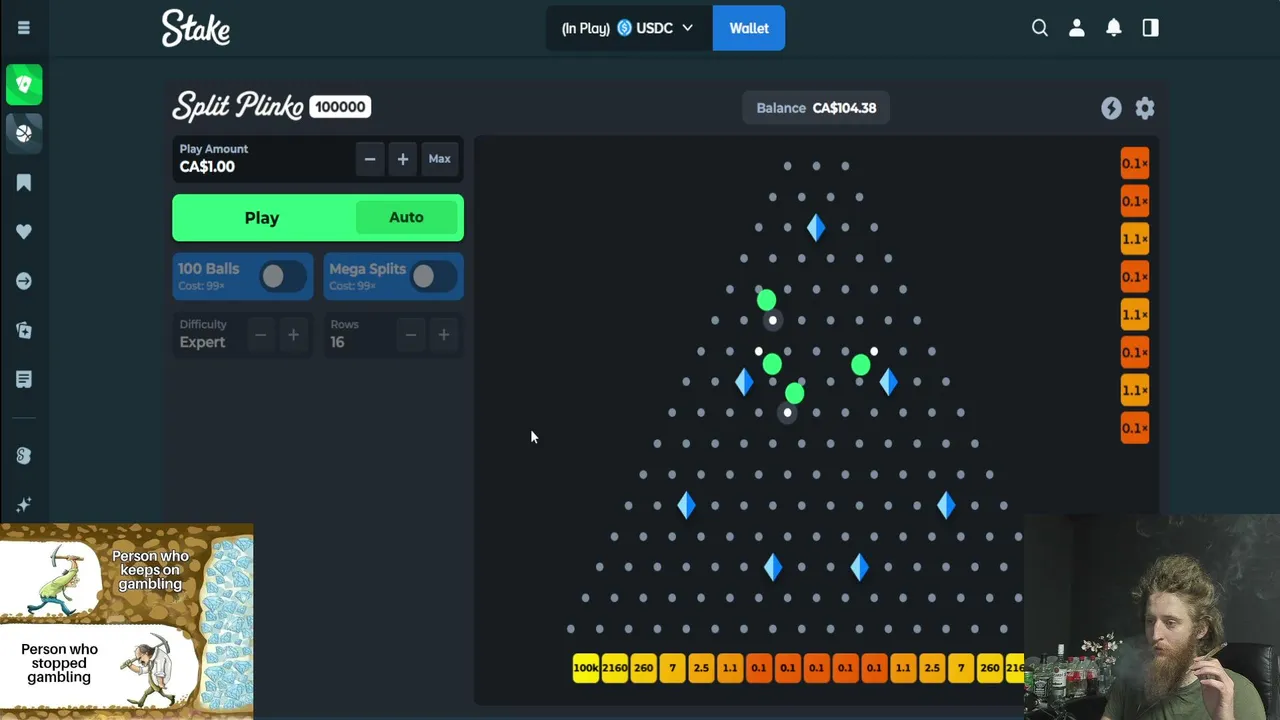Image resolution: width=1280 pixels, height=720 pixels.
Task: Raise the Difficulty with its plus button
Action: (293, 335)
